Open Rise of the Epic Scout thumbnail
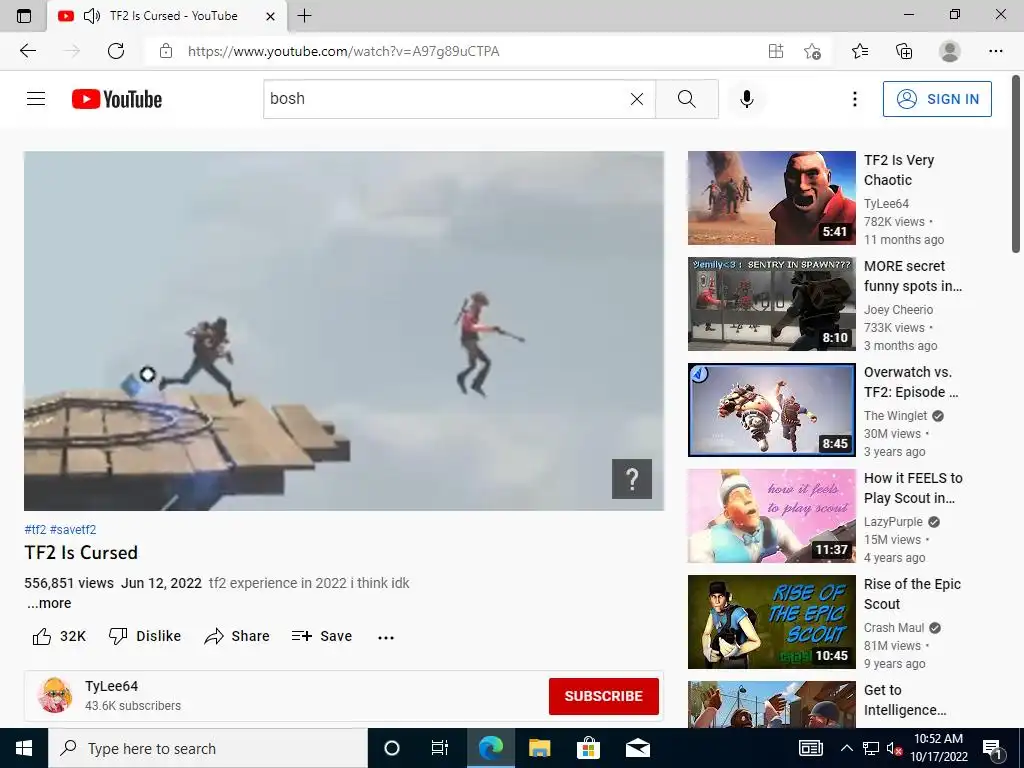 coord(771,622)
